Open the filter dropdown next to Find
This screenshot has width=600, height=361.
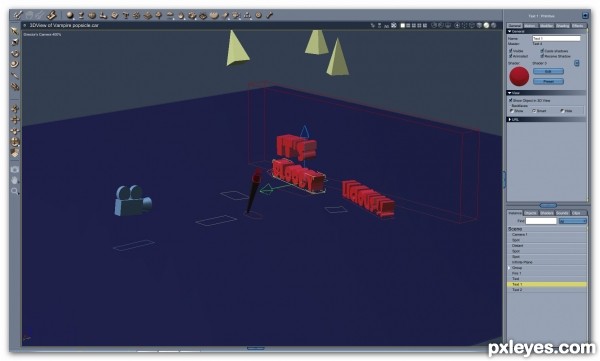click(573, 221)
